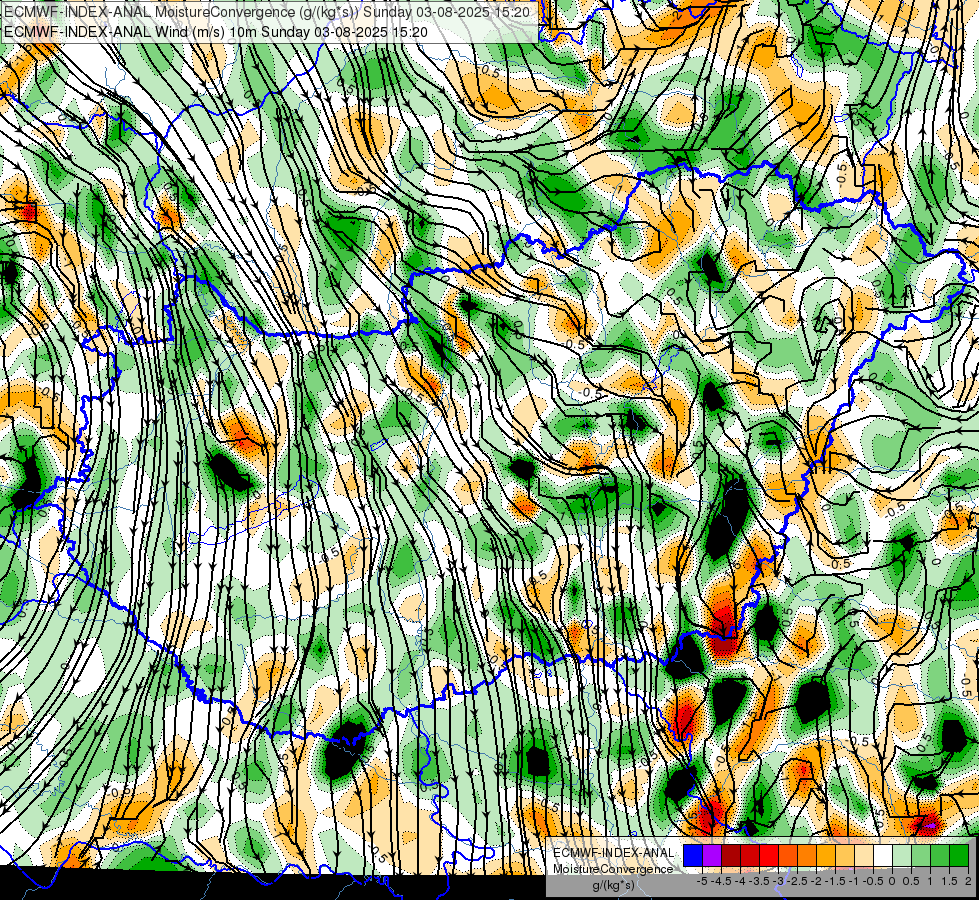Click the legend tick label -1.5
Screen dimensions: 979x900
click(835, 881)
